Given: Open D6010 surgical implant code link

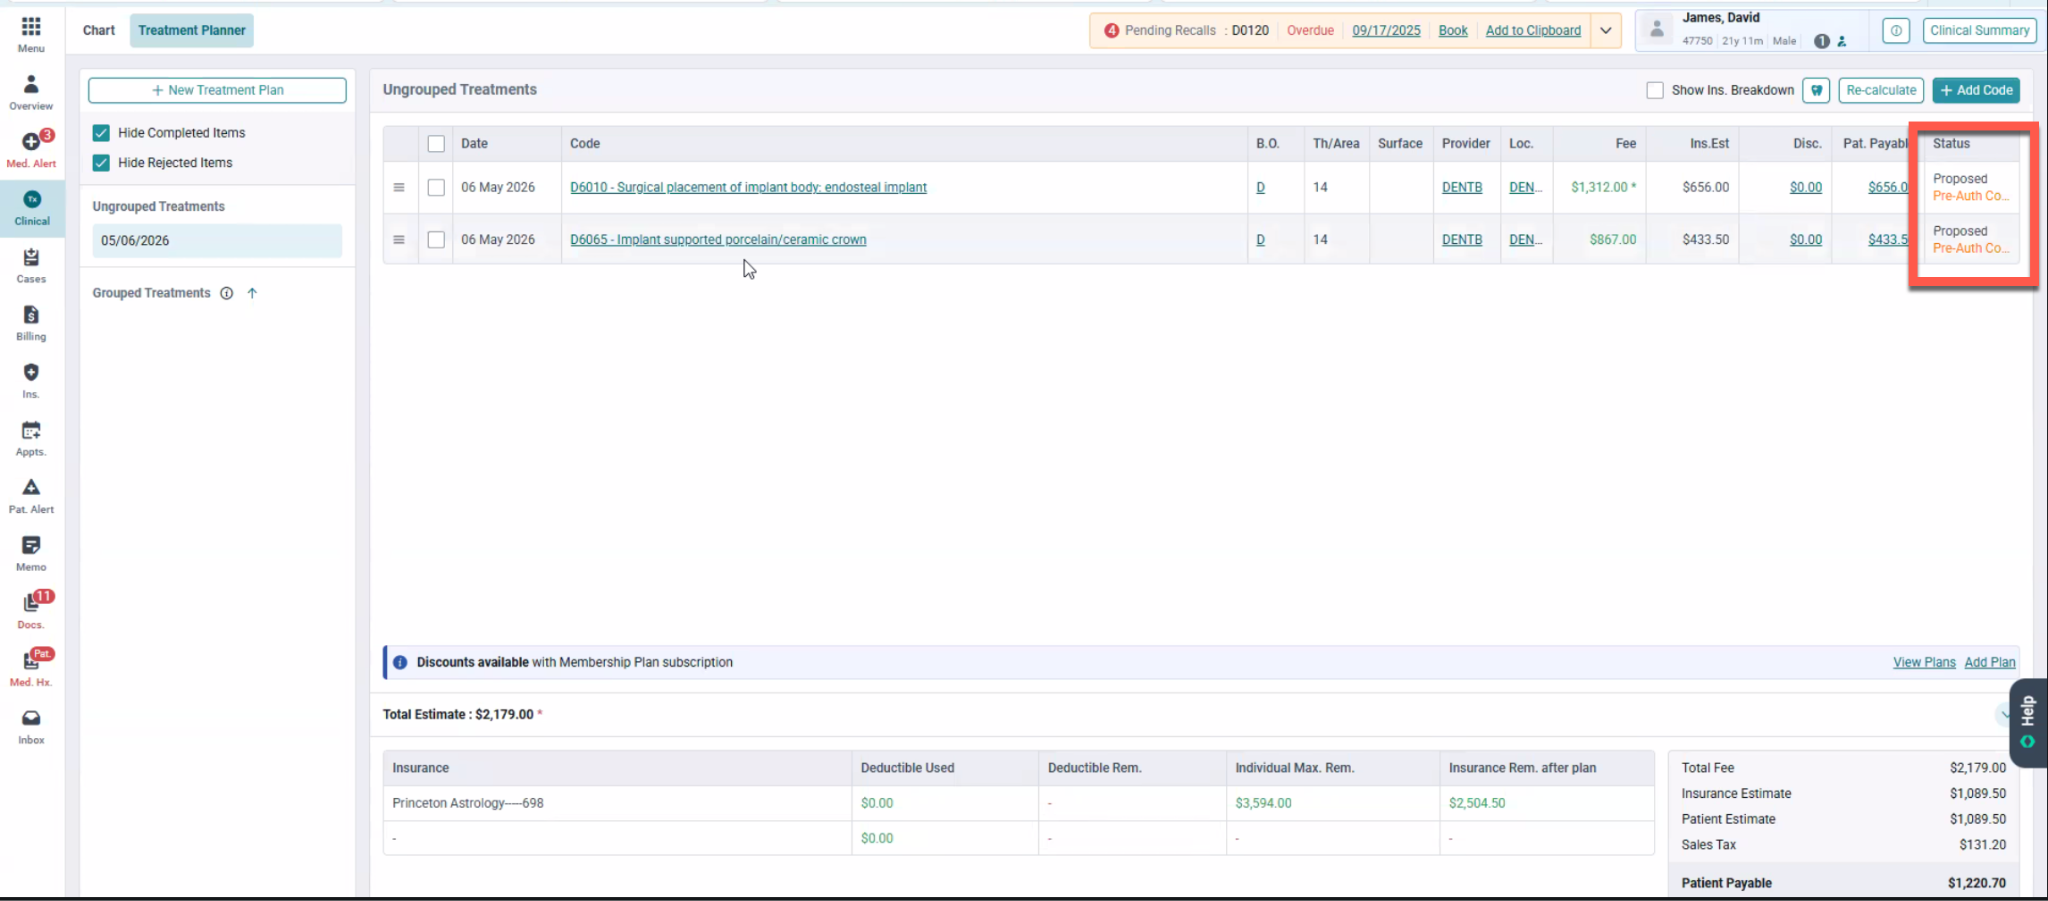Looking at the screenshot, I should click(748, 187).
